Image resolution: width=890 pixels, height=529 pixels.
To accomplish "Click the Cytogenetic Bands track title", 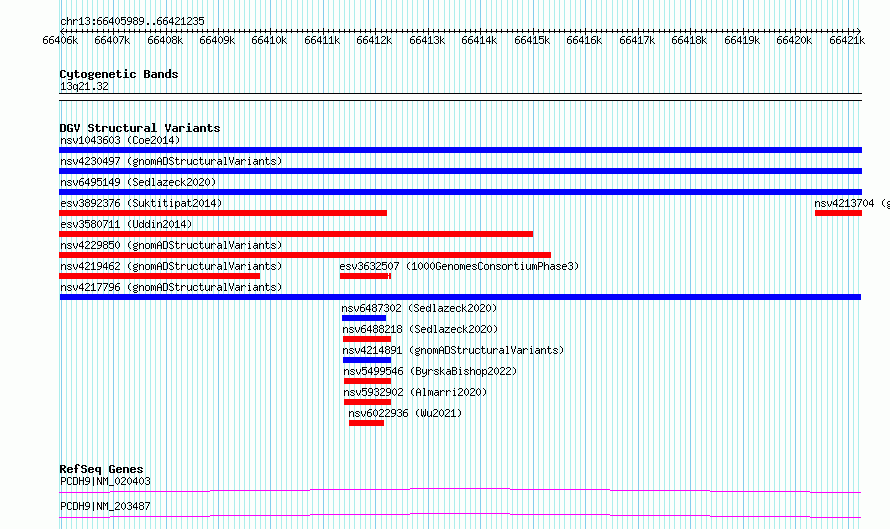I will click(x=119, y=74).
